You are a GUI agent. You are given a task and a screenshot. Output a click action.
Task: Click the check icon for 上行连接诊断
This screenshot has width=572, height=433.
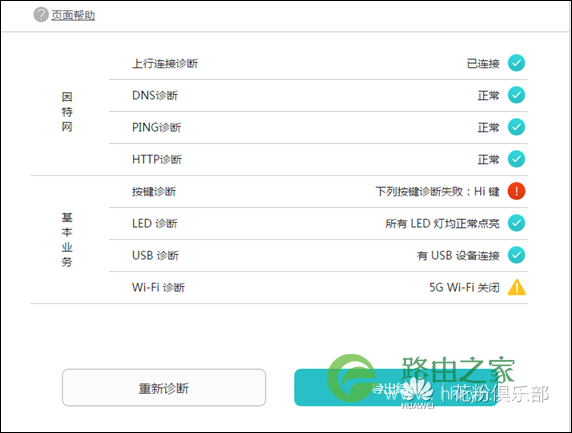(516, 63)
